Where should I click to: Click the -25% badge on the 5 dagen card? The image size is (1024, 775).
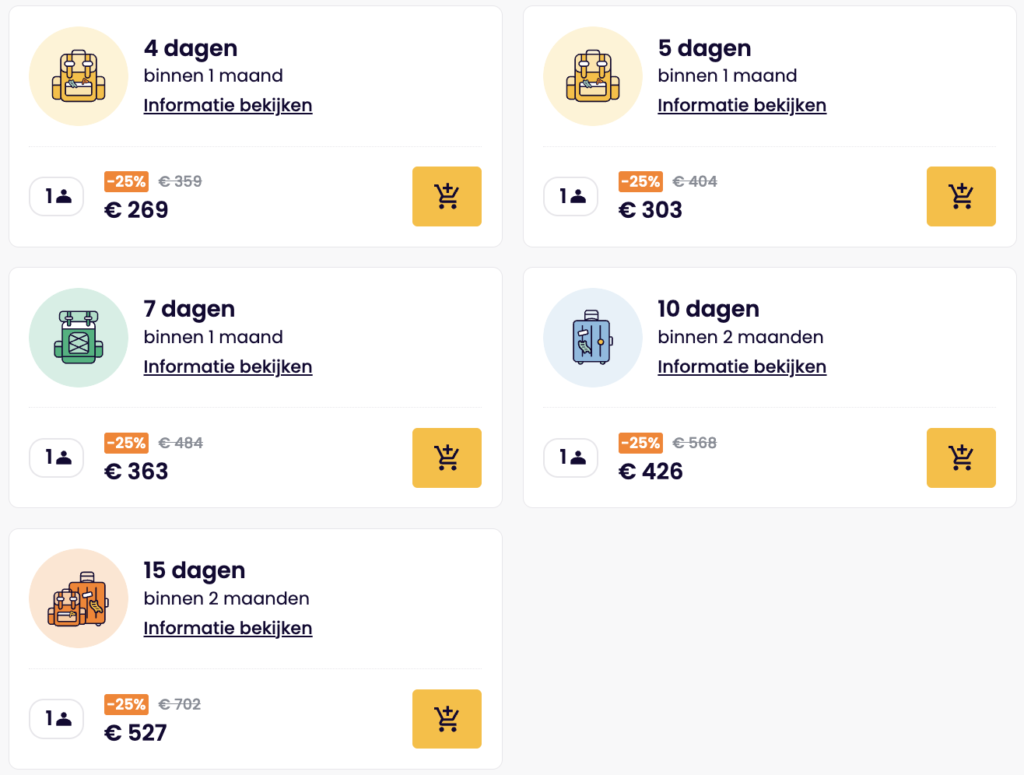pos(640,181)
